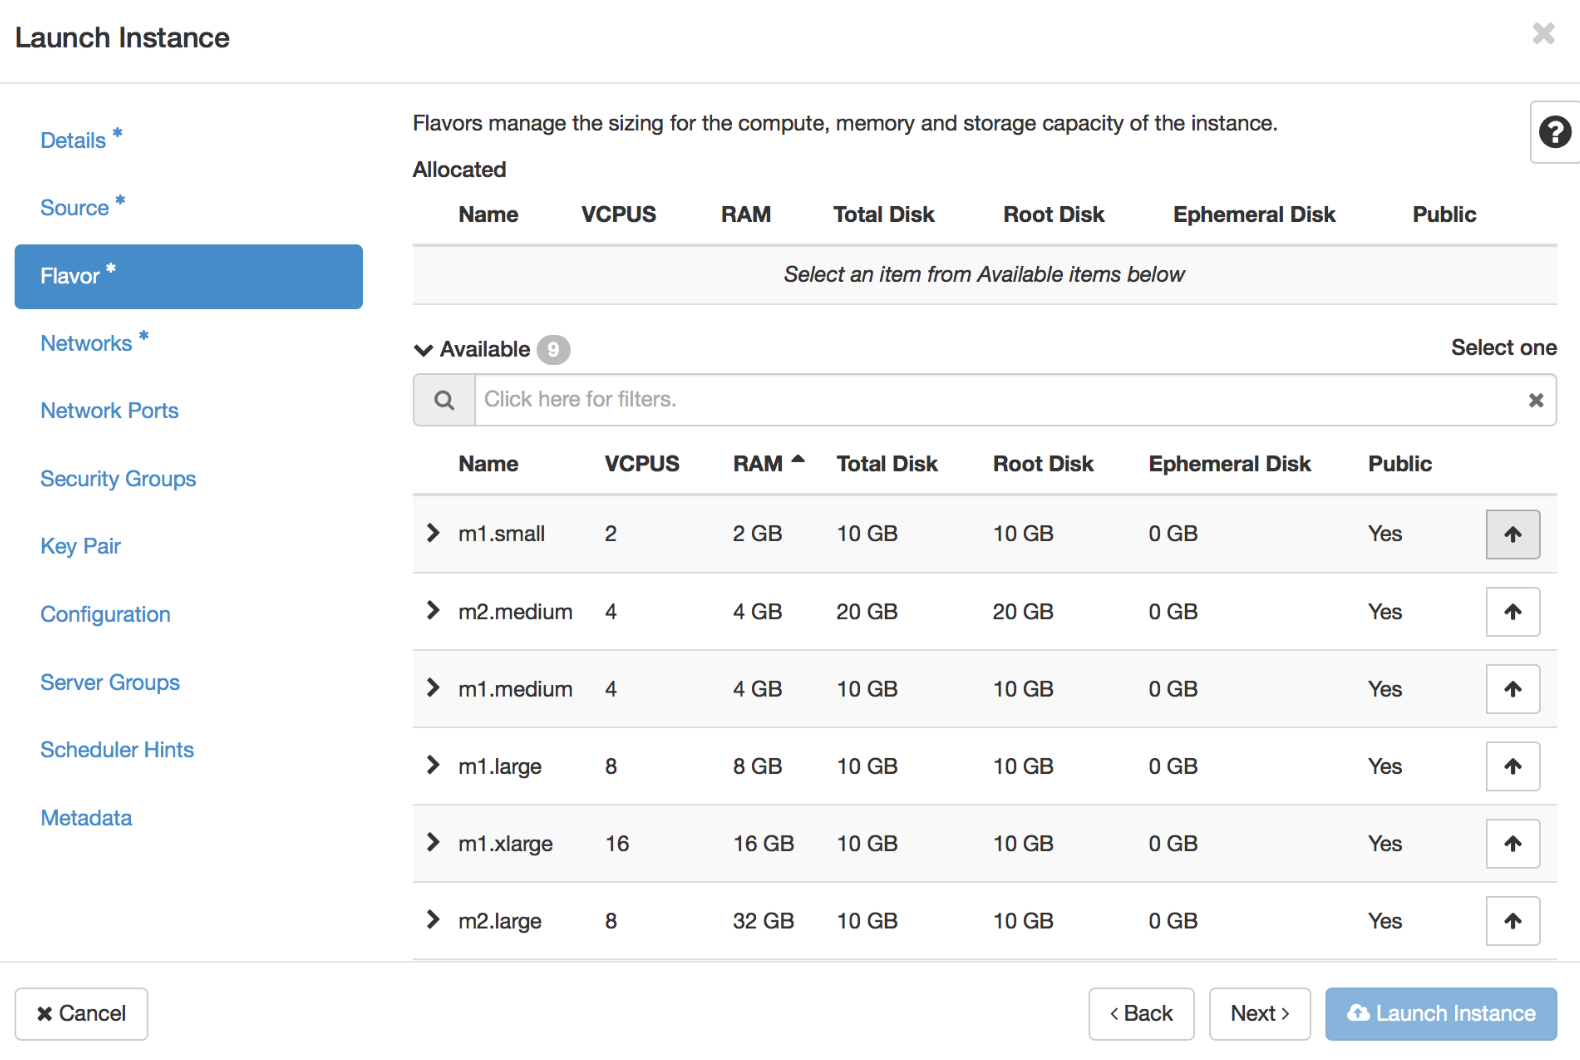This screenshot has width=1580, height=1060.
Task: Click the Launch Instance button
Action: tap(1440, 1014)
